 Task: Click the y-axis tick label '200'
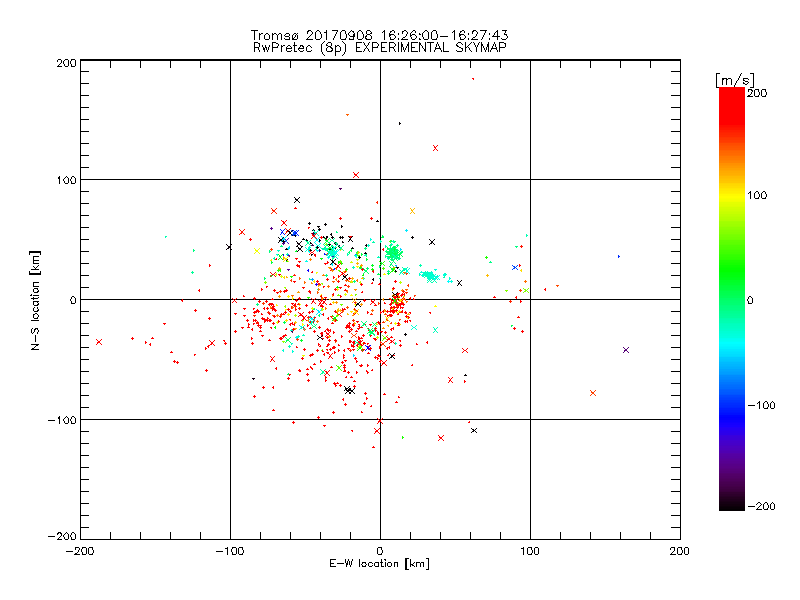click(67, 63)
